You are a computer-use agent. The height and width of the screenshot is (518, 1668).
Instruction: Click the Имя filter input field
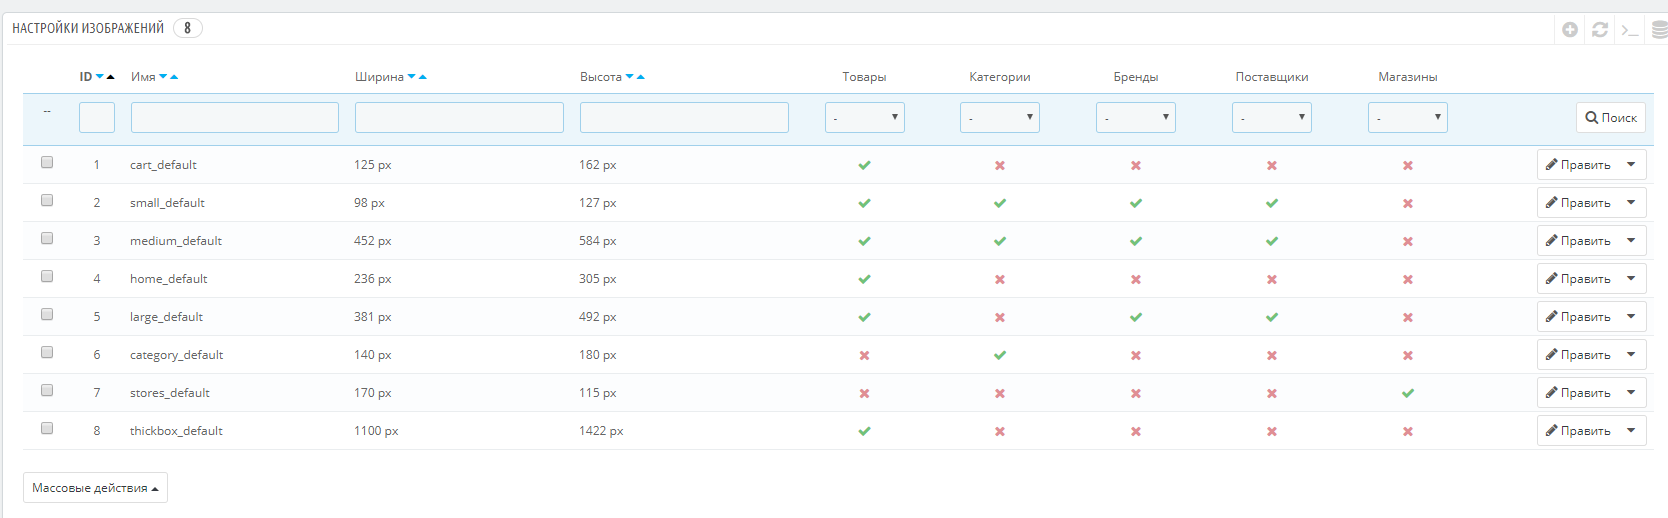(x=235, y=118)
